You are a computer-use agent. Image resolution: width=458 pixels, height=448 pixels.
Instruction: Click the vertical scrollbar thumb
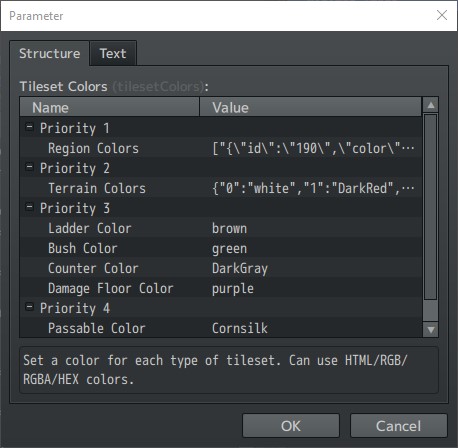[x=431, y=207]
